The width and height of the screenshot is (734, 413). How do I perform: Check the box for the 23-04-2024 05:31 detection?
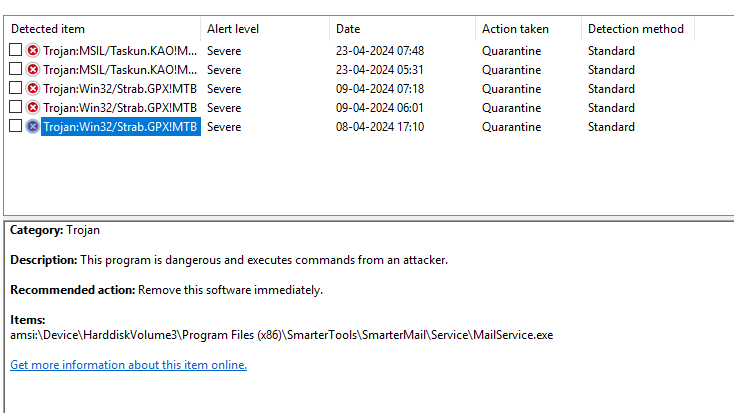click(15, 70)
